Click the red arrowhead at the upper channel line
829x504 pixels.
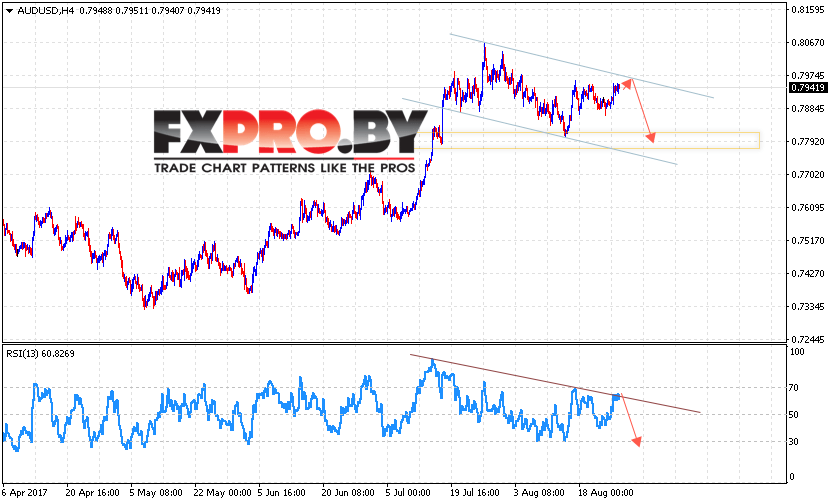coord(627,84)
